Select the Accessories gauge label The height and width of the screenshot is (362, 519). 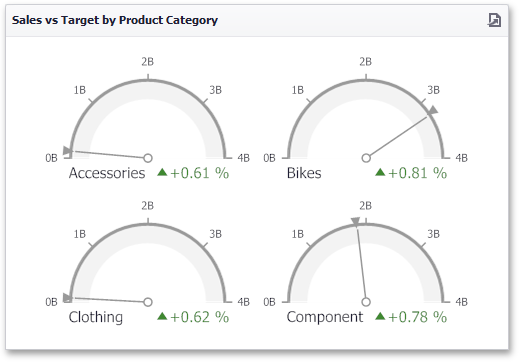pos(107,173)
